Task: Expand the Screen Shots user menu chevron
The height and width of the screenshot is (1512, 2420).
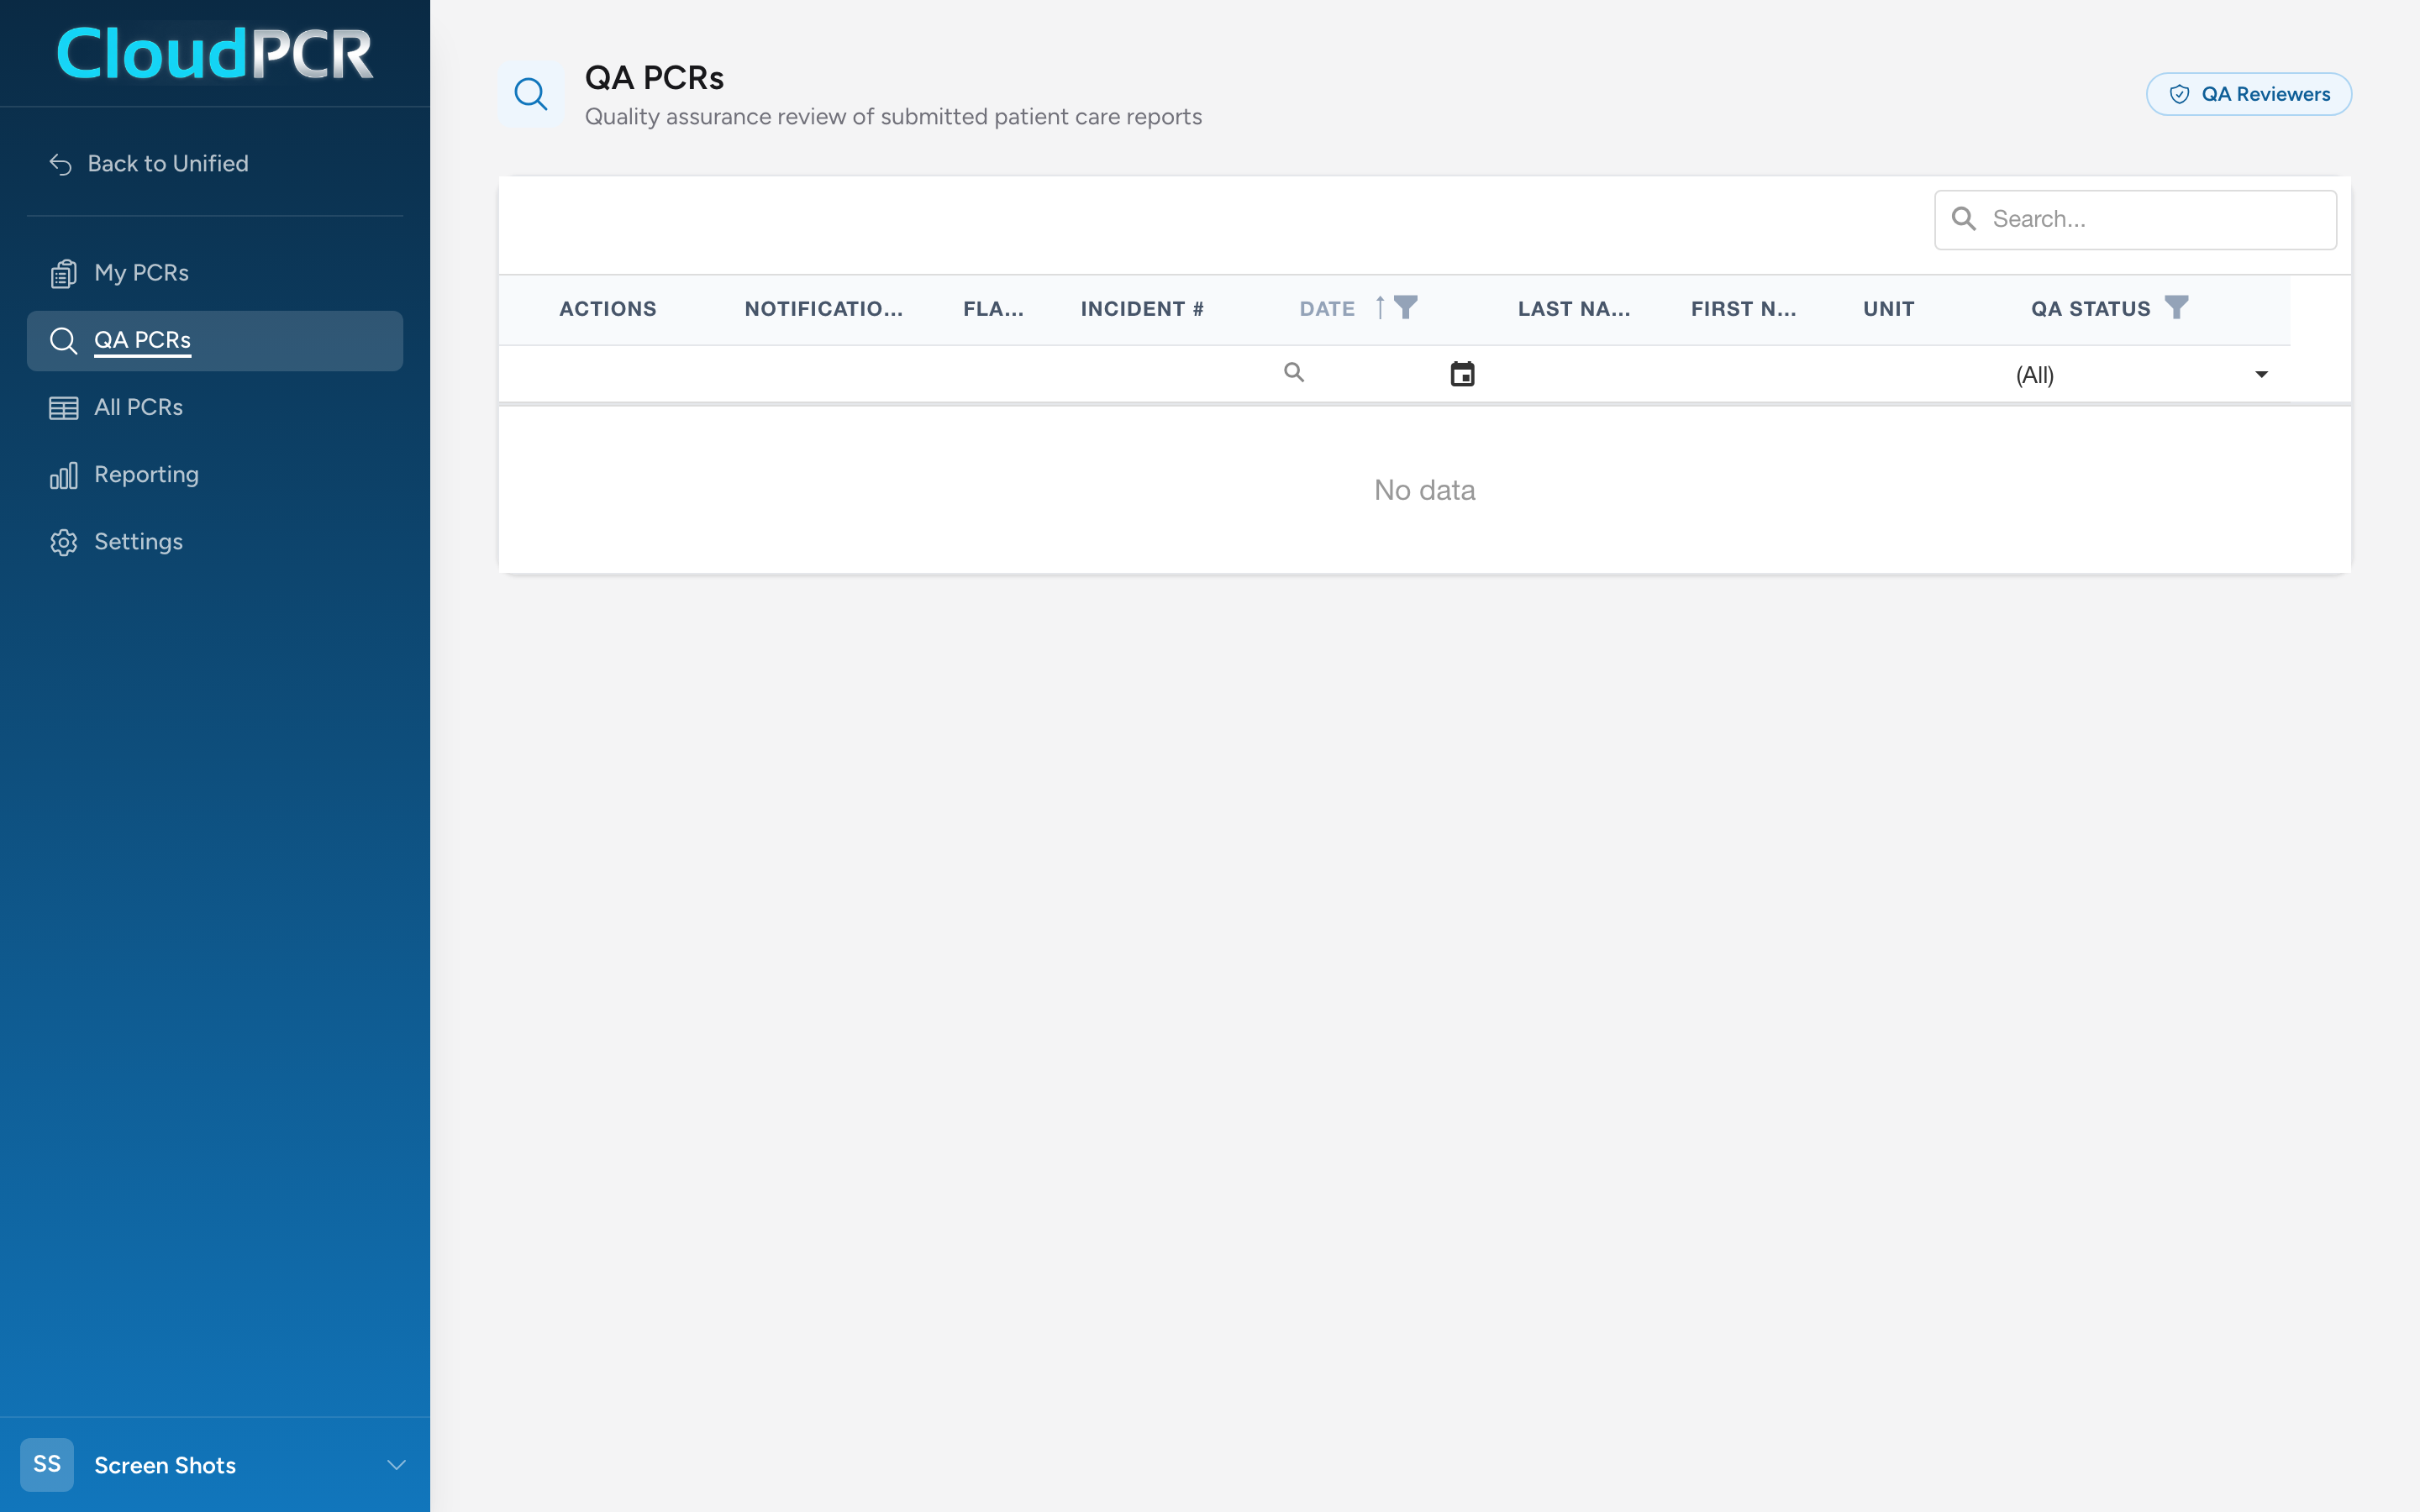Action: (x=396, y=1465)
